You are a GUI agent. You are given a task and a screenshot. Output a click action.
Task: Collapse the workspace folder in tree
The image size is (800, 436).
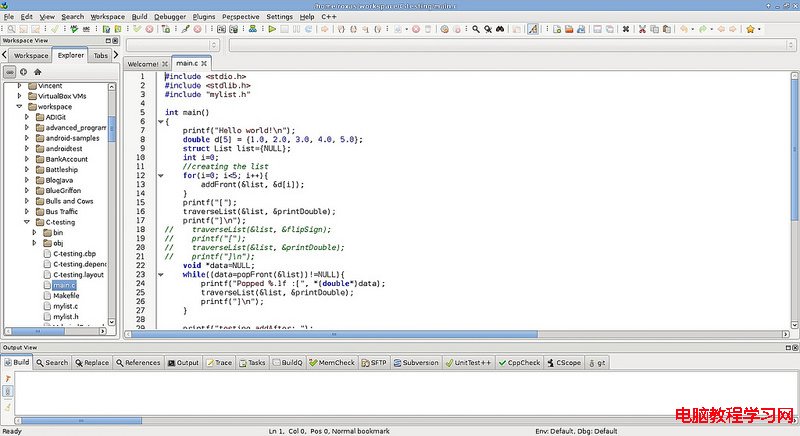(19, 107)
